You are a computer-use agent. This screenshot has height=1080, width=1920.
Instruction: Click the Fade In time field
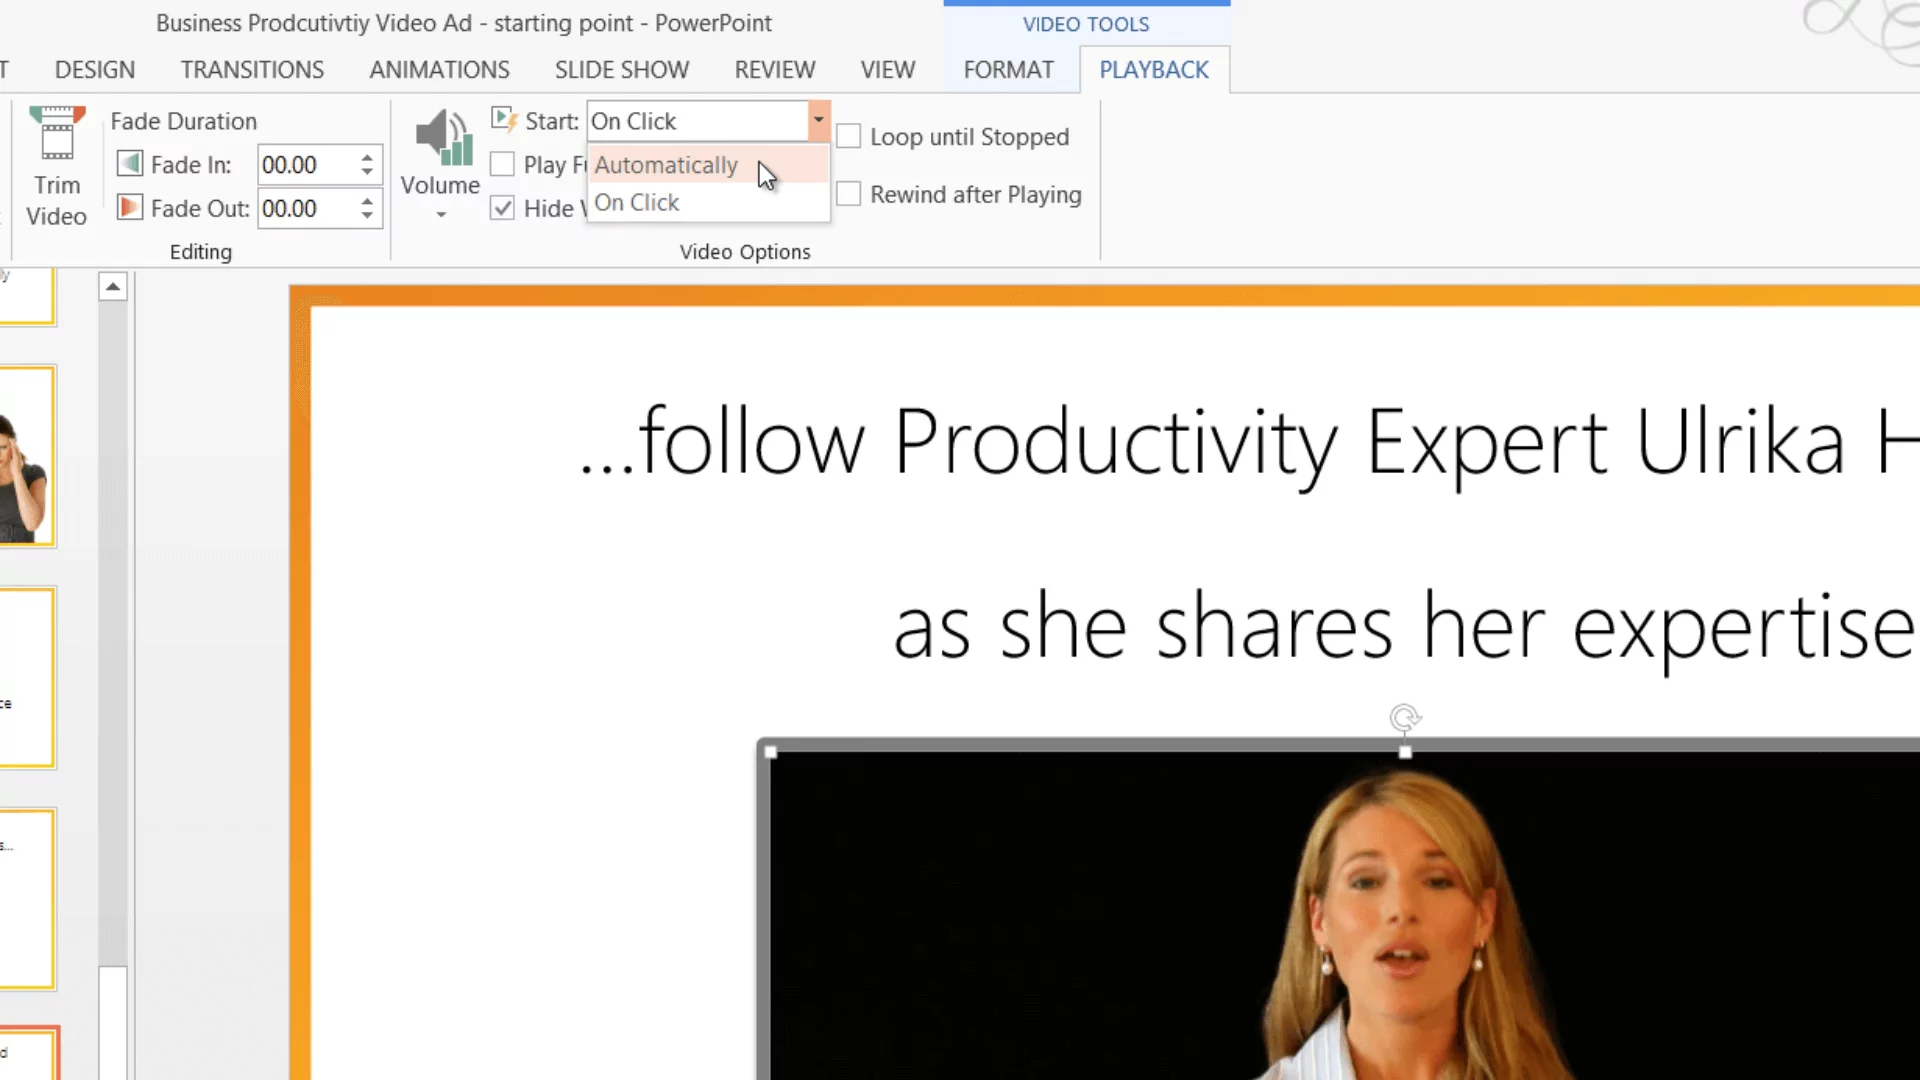304,164
